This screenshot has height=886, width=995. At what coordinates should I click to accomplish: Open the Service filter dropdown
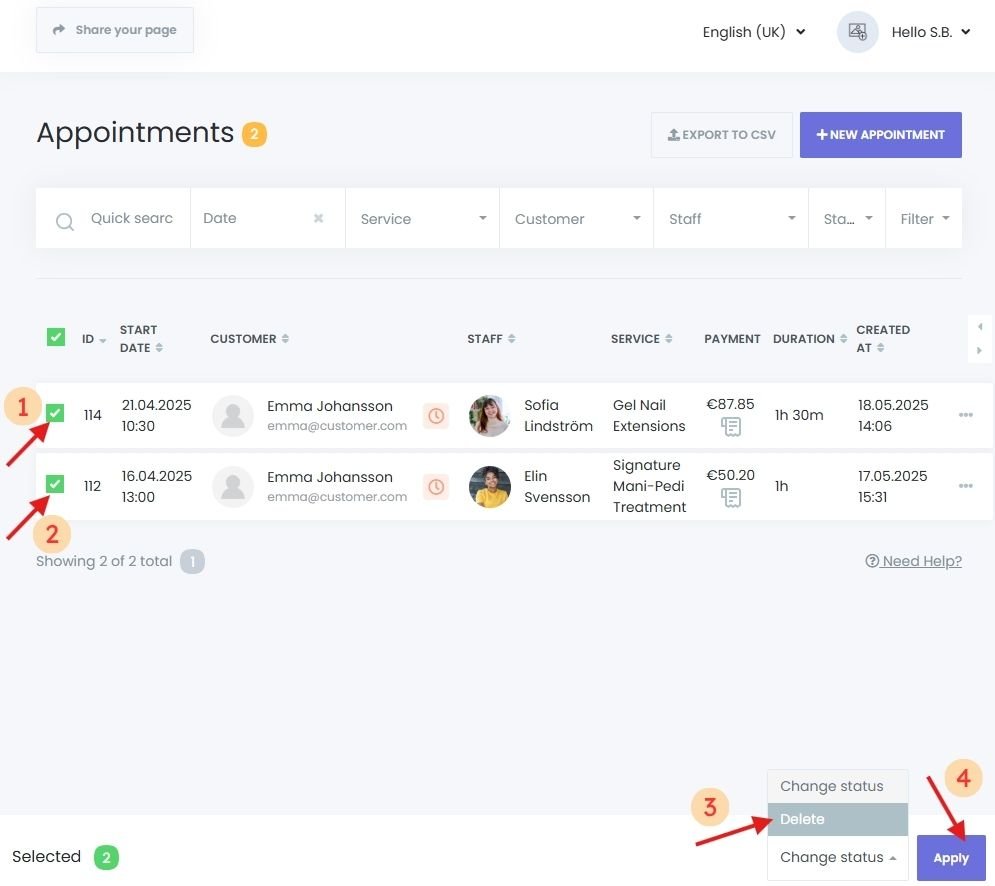[421, 218]
